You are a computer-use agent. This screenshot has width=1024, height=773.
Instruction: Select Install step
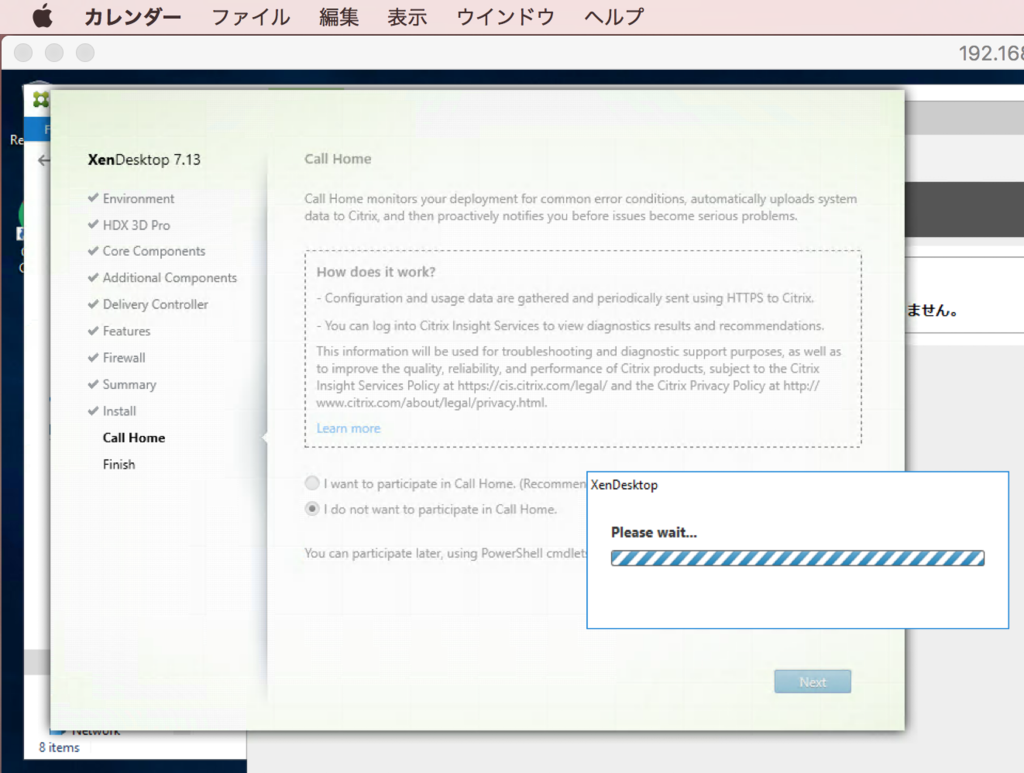click(x=120, y=411)
